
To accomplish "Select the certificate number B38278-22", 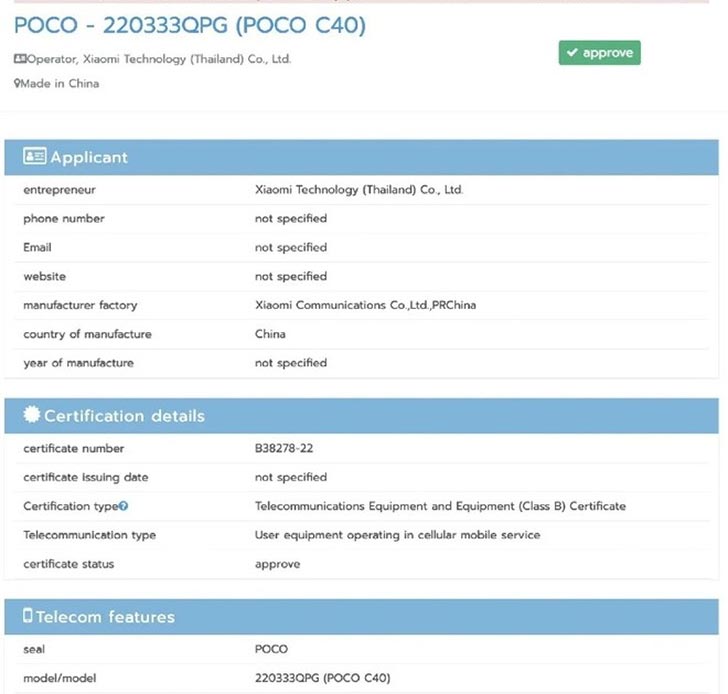I will [284, 448].
